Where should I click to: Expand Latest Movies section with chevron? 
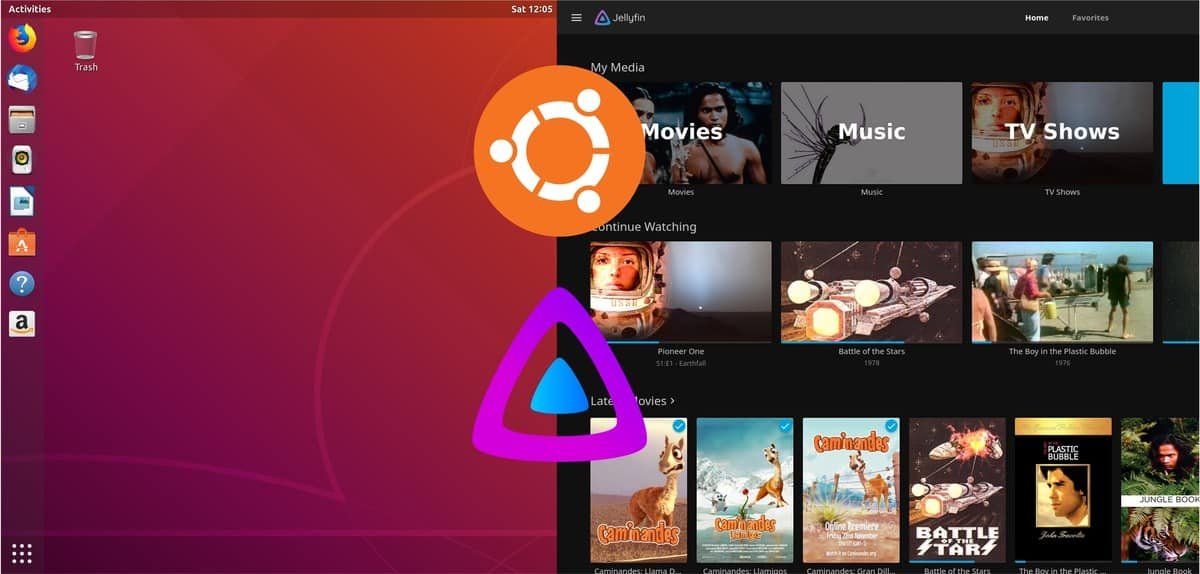click(672, 401)
